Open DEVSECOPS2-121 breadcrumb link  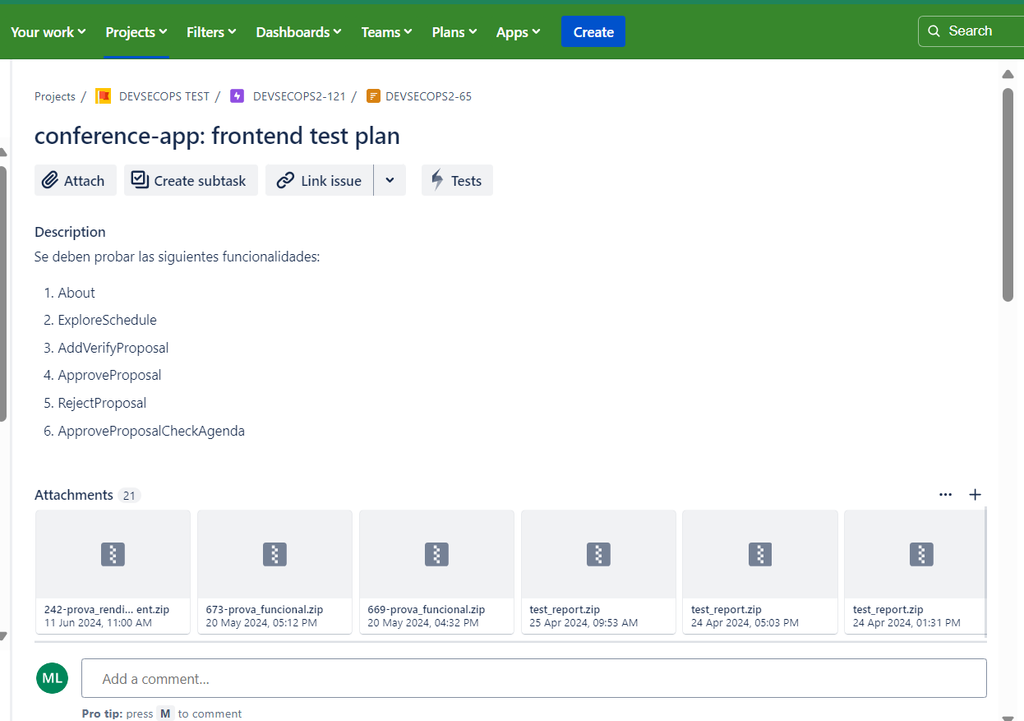coord(299,97)
